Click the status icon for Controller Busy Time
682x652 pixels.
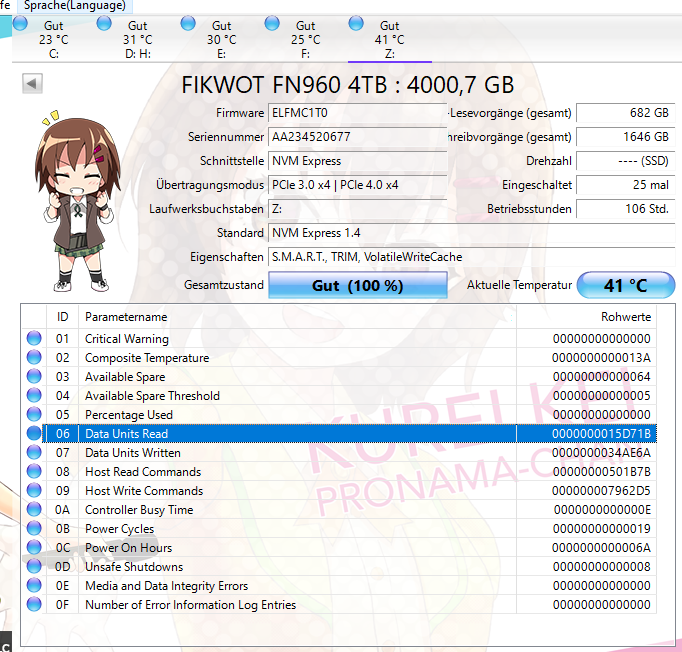point(34,509)
